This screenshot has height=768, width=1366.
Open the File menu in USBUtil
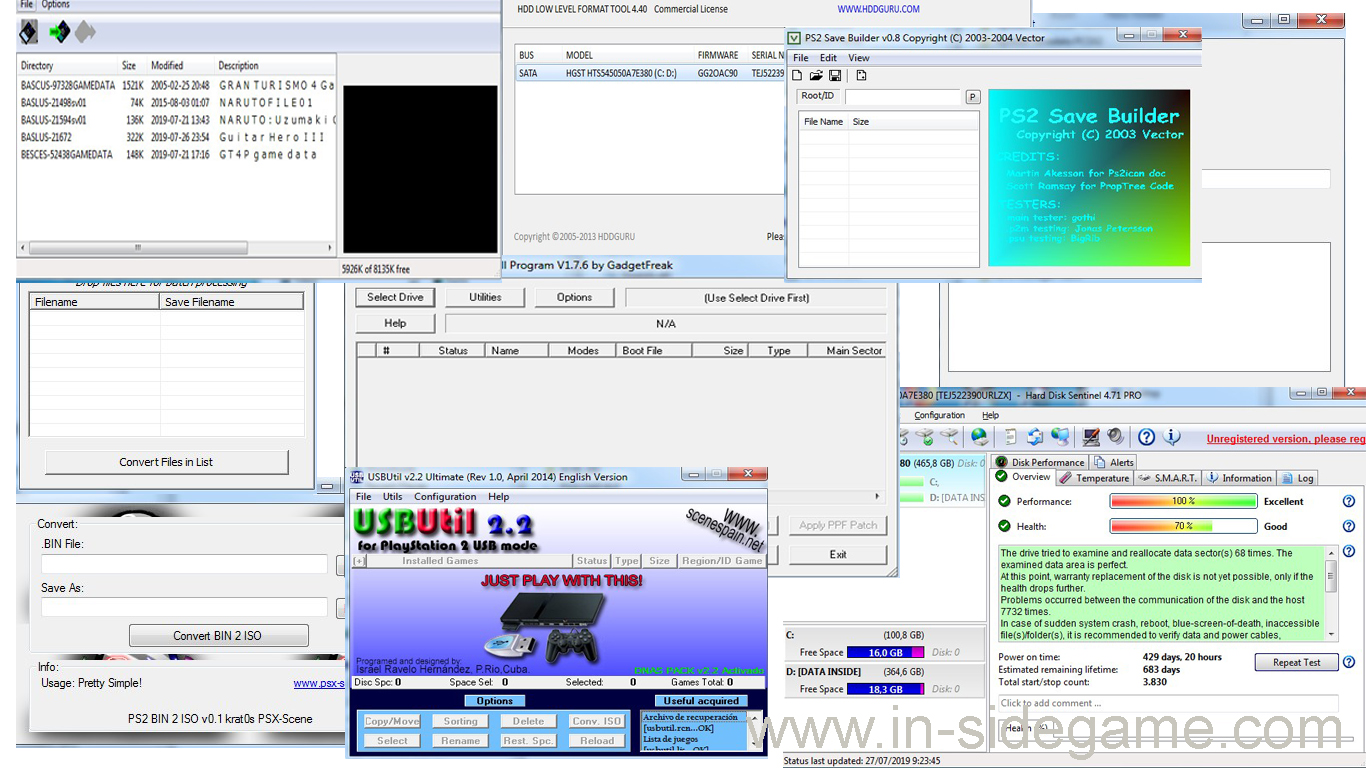coord(364,496)
